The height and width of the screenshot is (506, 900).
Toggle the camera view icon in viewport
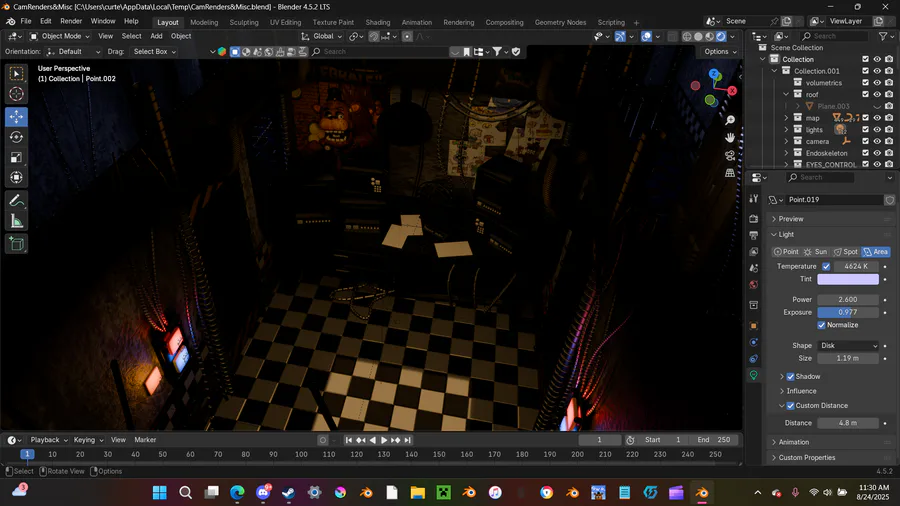[730, 155]
